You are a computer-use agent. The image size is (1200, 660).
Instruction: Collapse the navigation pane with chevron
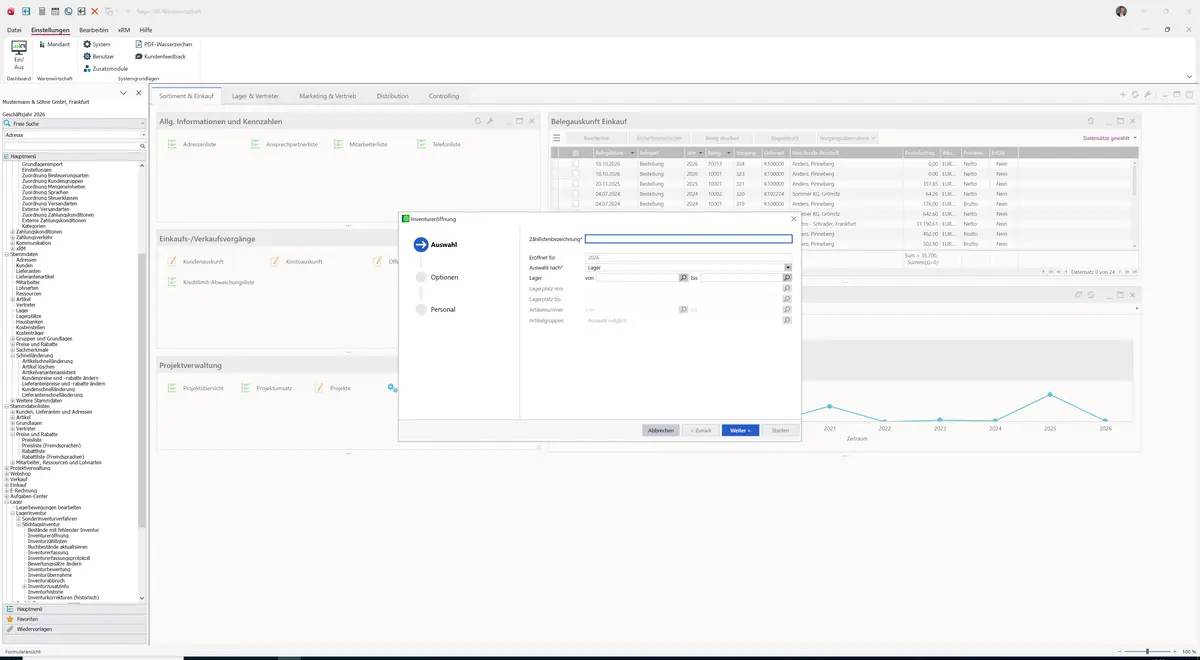coord(123,92)
